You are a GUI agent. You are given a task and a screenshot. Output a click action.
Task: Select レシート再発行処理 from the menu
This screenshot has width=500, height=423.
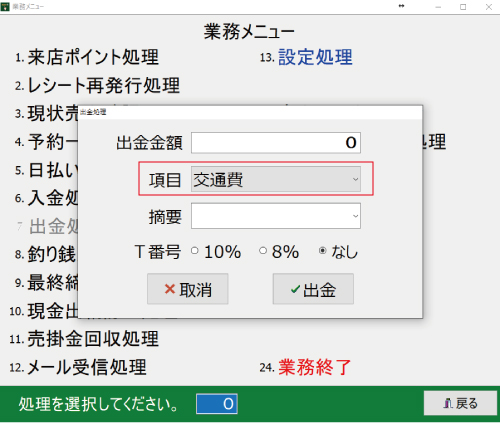(x=104, y=85)
